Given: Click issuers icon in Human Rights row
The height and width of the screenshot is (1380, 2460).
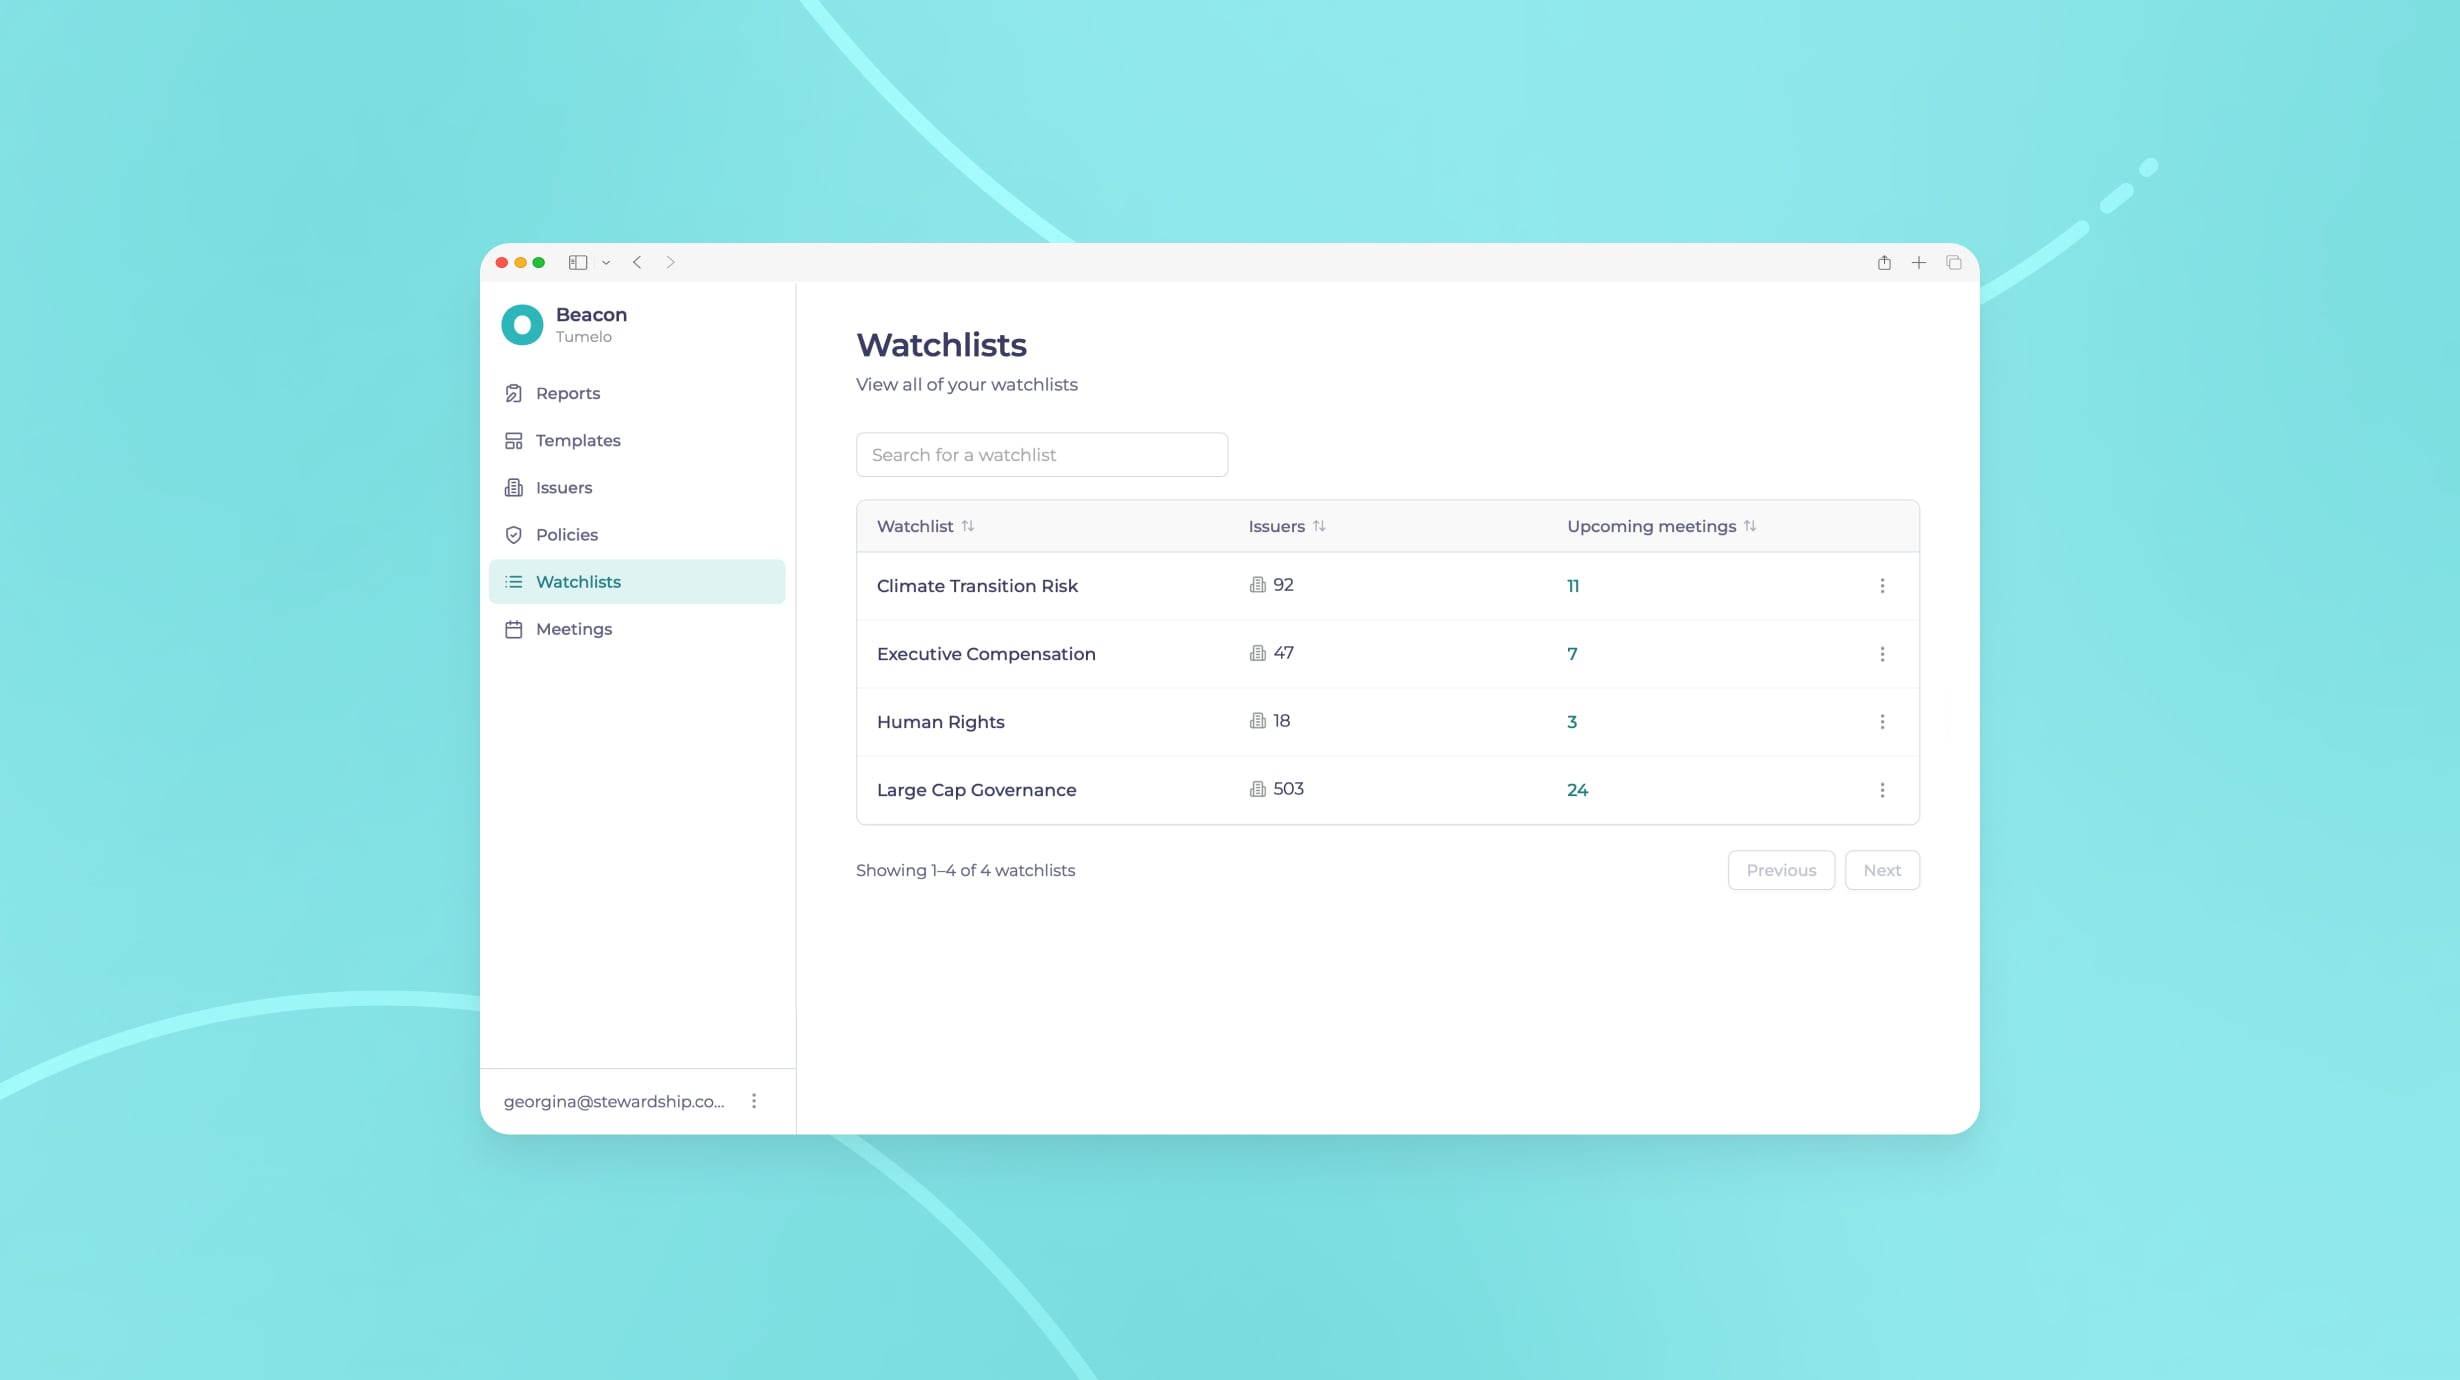Looking at the screenshot, I should tap(1258, 721).
